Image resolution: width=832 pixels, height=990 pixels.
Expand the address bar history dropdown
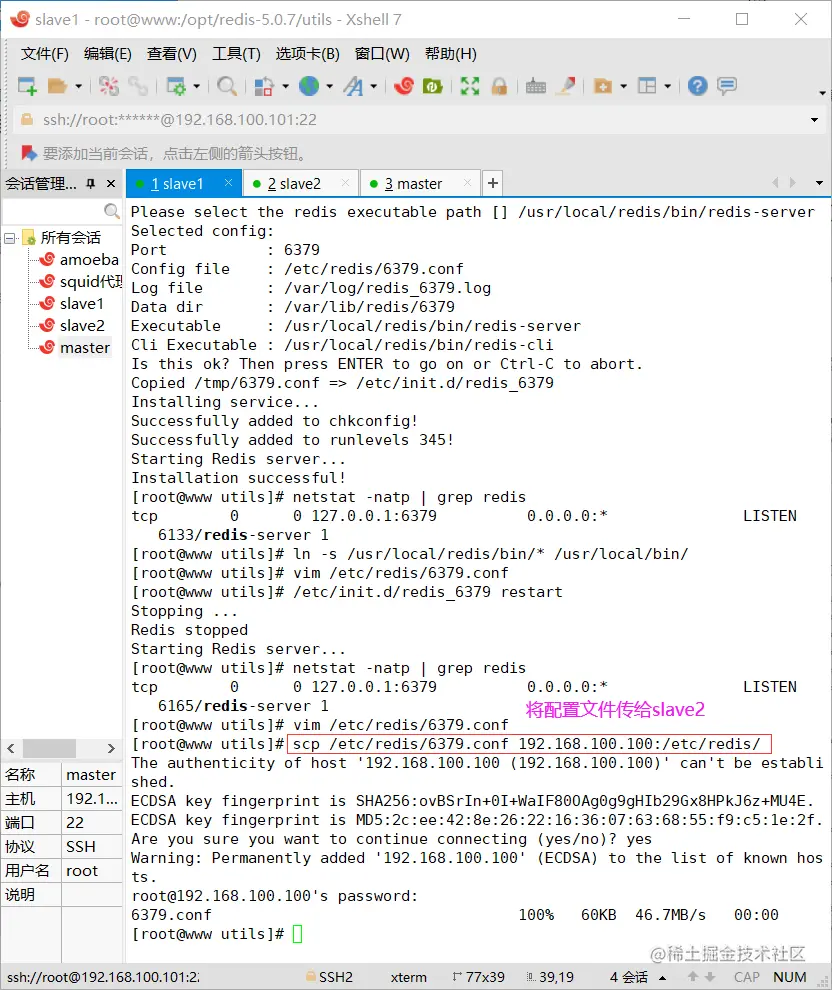coord(814,120)
